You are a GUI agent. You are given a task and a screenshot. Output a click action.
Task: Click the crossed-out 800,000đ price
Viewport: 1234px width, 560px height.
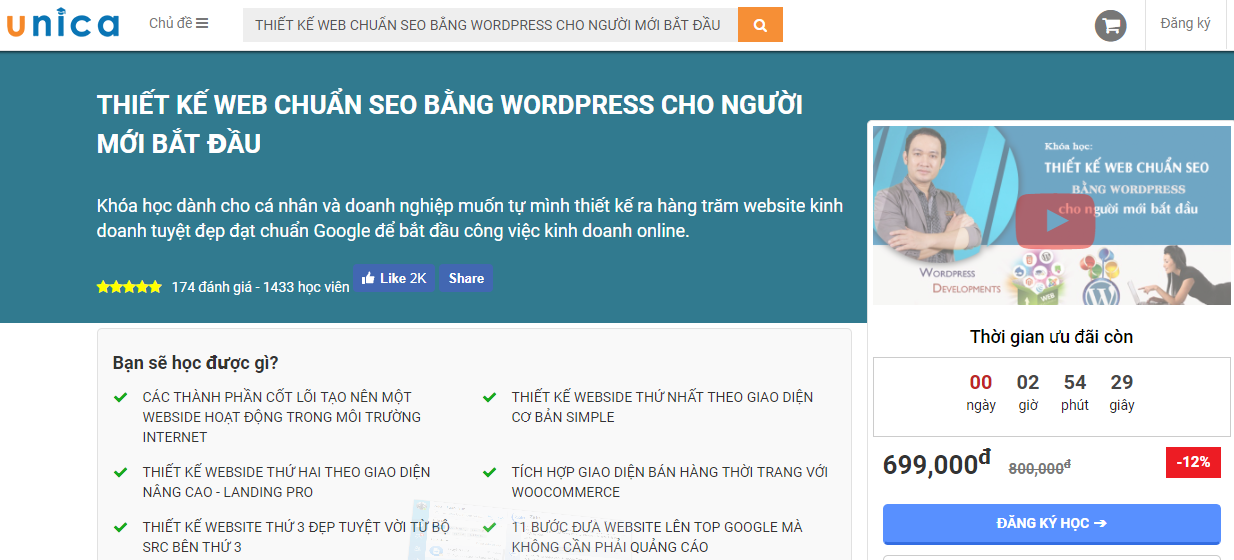coord(1039,467)
